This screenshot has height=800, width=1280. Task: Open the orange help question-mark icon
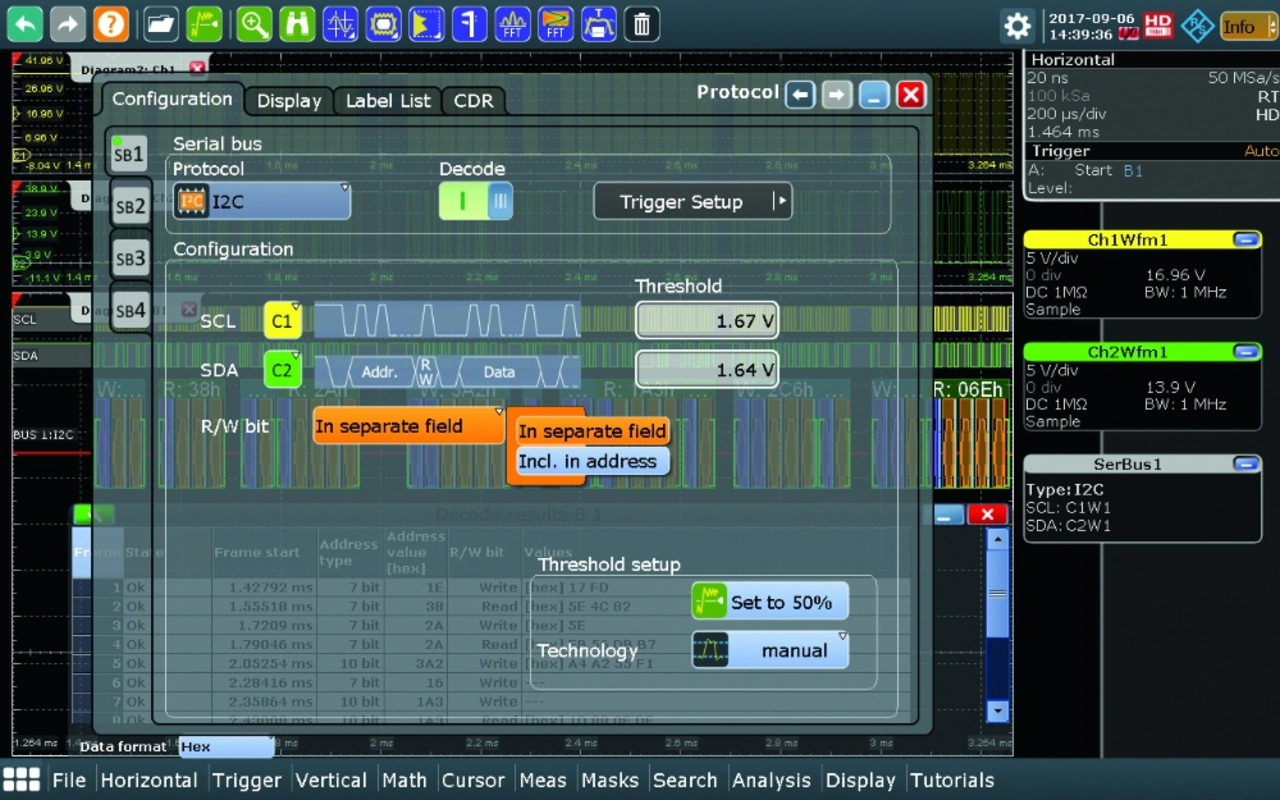point(111,23)
